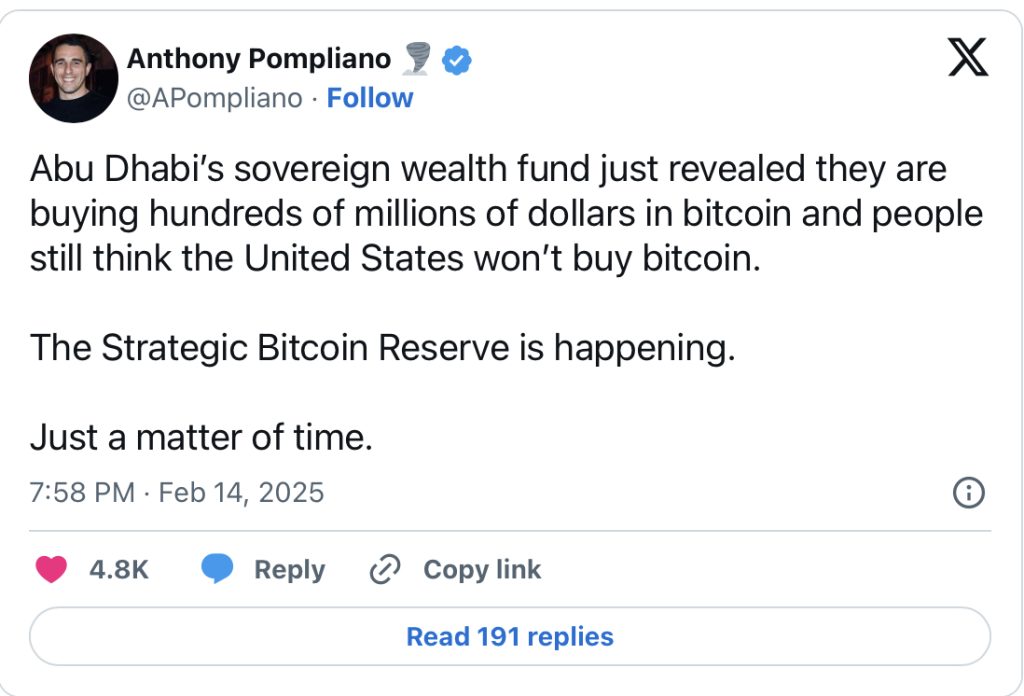Click the Strategic Bitcoin Reserve sentence

[382, 347]
